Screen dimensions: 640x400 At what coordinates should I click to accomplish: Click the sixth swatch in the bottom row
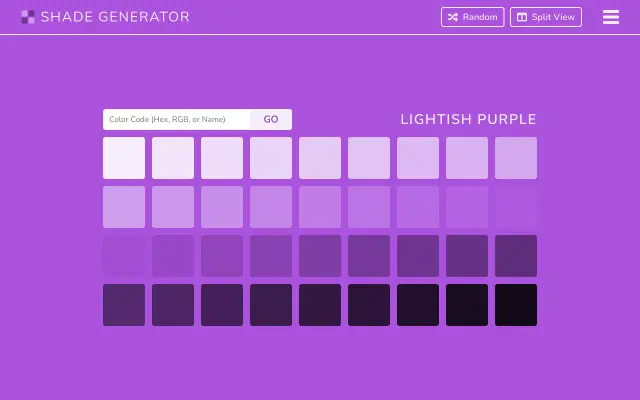(x=369, y=305)
